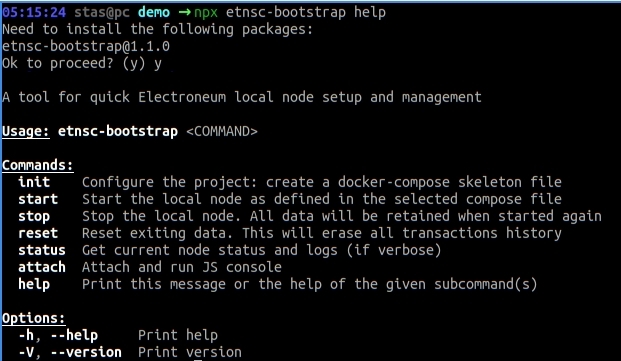
Task: Click the demo directory name in prompt
Action: pos(154,12)
